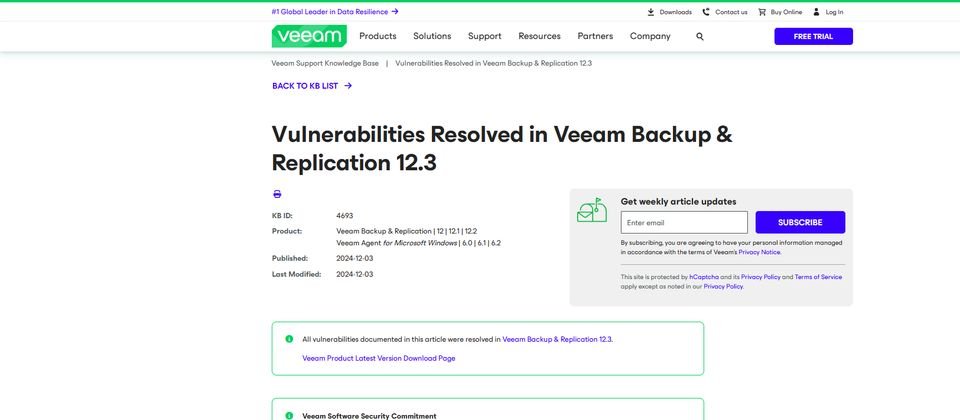960x420 pixels.
Task: Click the mailbox icon in subscribe box
Action: coord(592,211)
